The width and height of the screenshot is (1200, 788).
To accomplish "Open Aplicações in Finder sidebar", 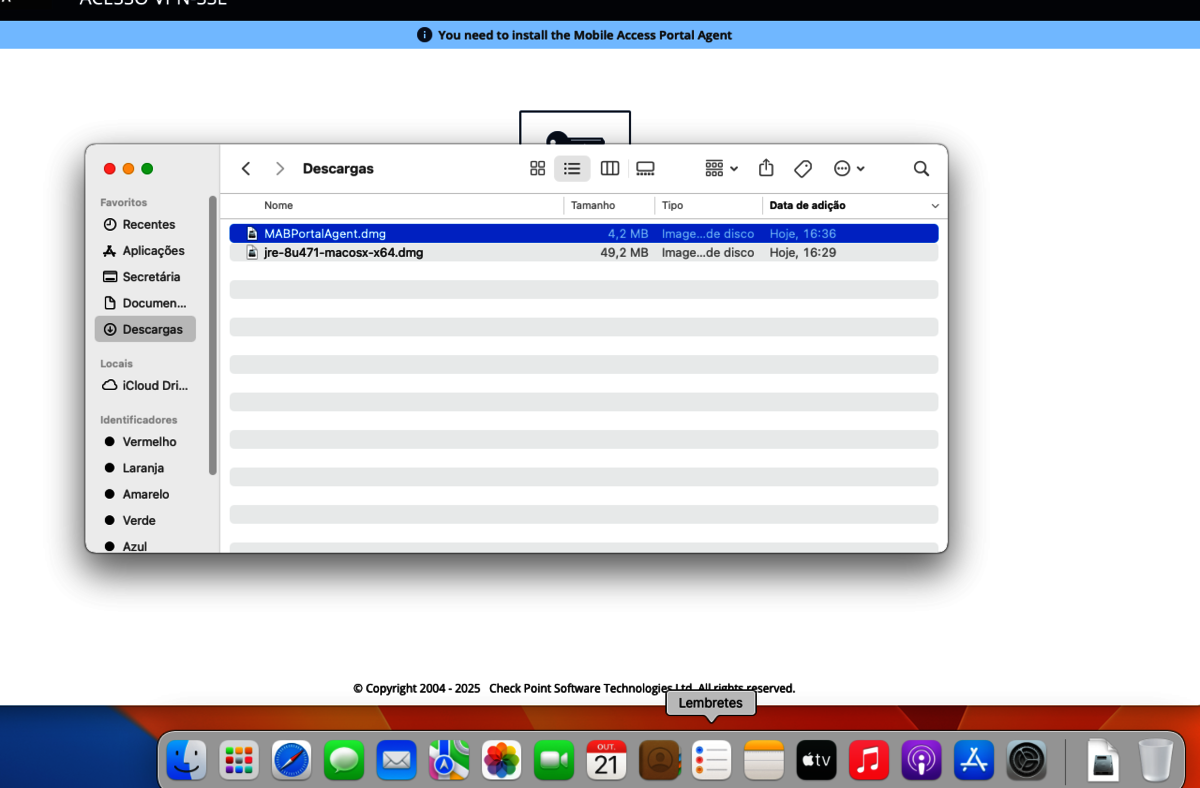I will [x=153, y=251].
